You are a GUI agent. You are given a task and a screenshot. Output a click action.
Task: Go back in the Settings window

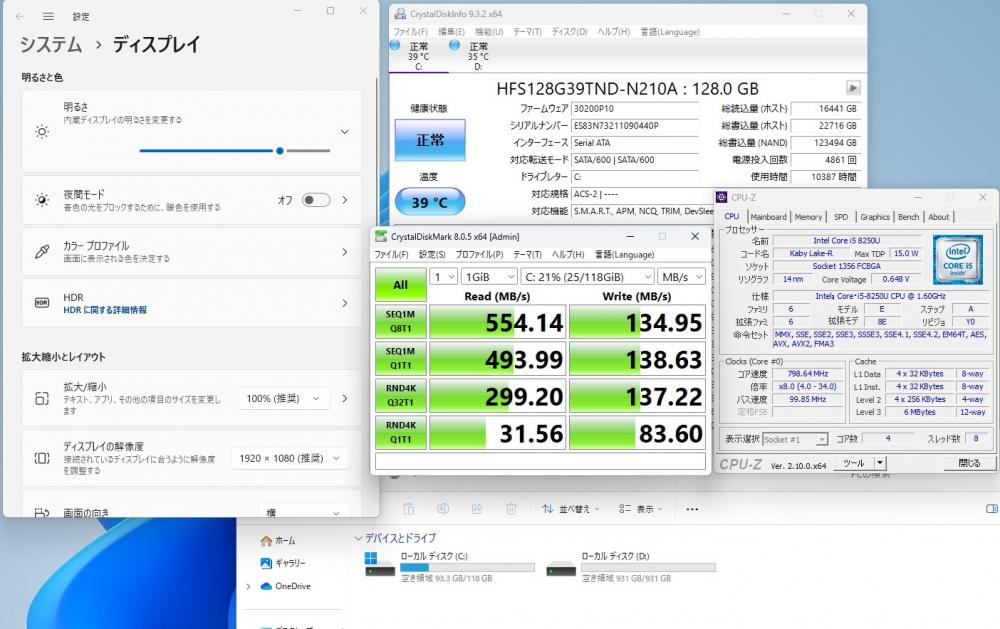pos(19,16)
